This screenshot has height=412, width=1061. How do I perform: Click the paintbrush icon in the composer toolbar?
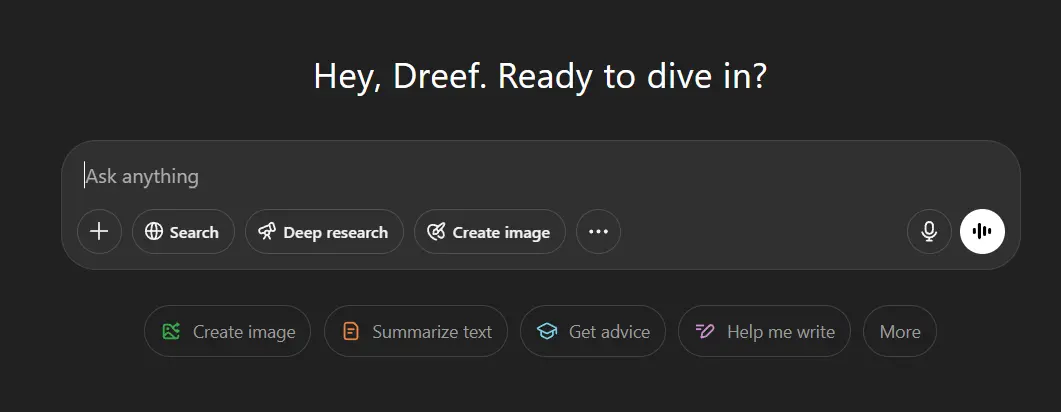[x=436, y=232]
